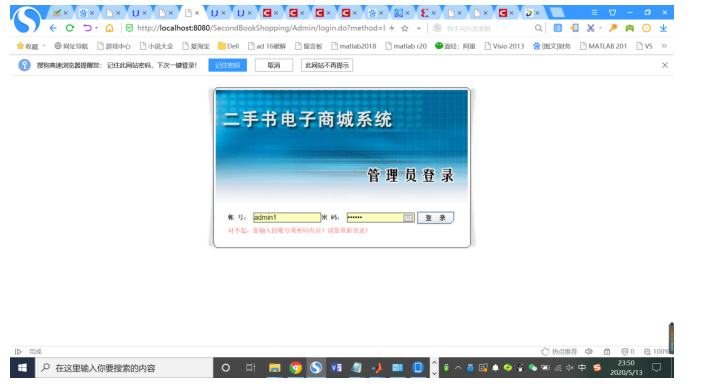Click the password input field

pos(380,218)
